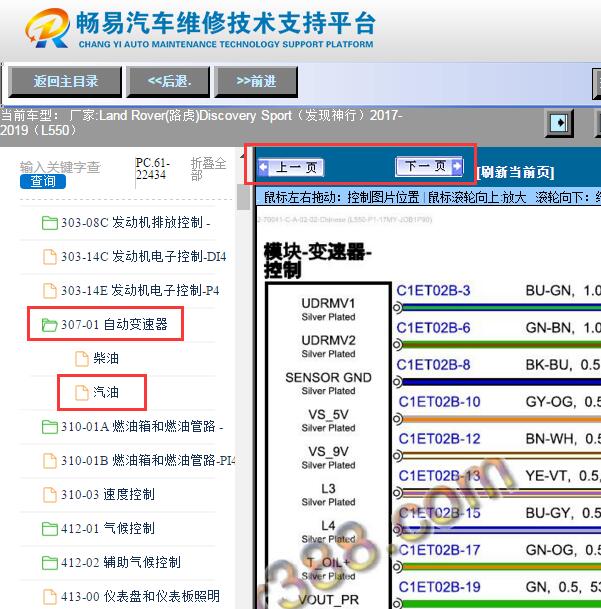This screenshot has width=601, height=609.
Task: Click document icon of 310-03
Action: tap(49, 494)
